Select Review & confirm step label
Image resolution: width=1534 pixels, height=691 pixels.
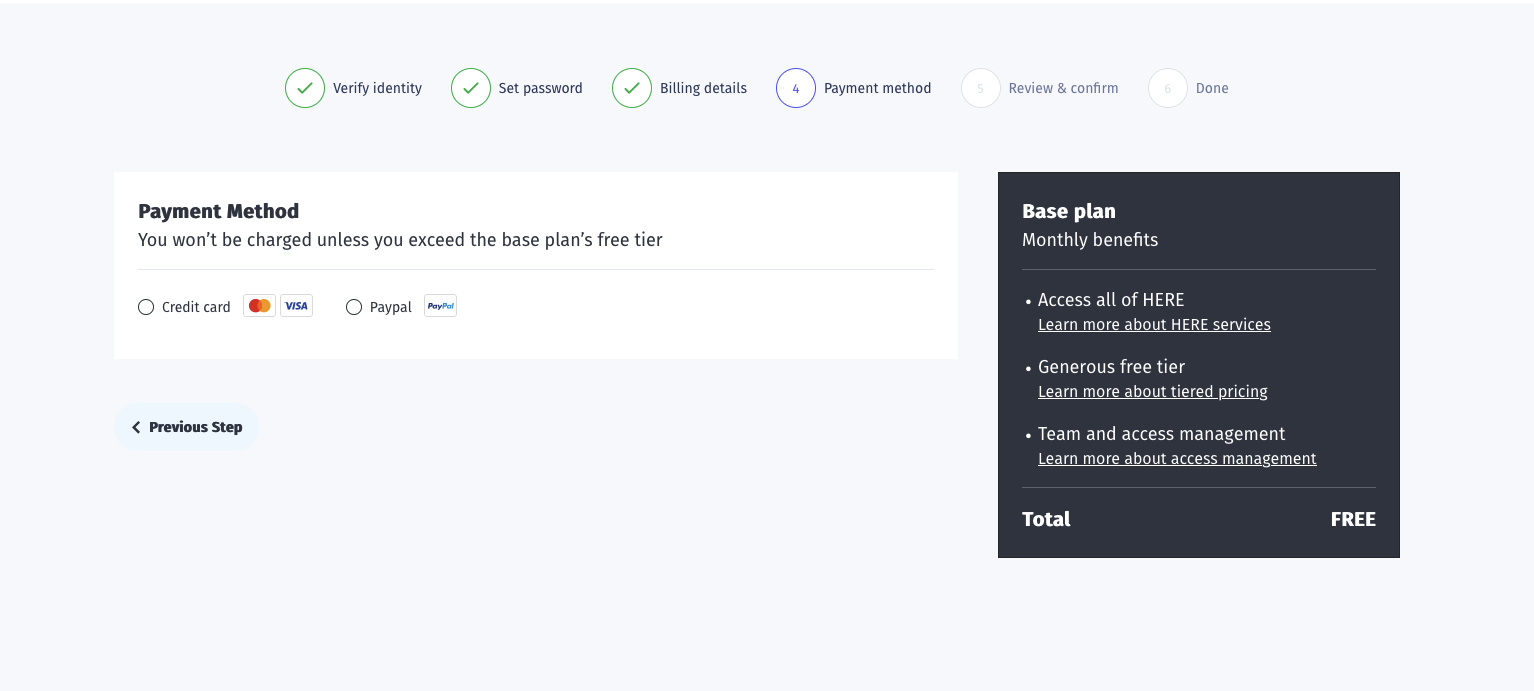coord(1064,88)
